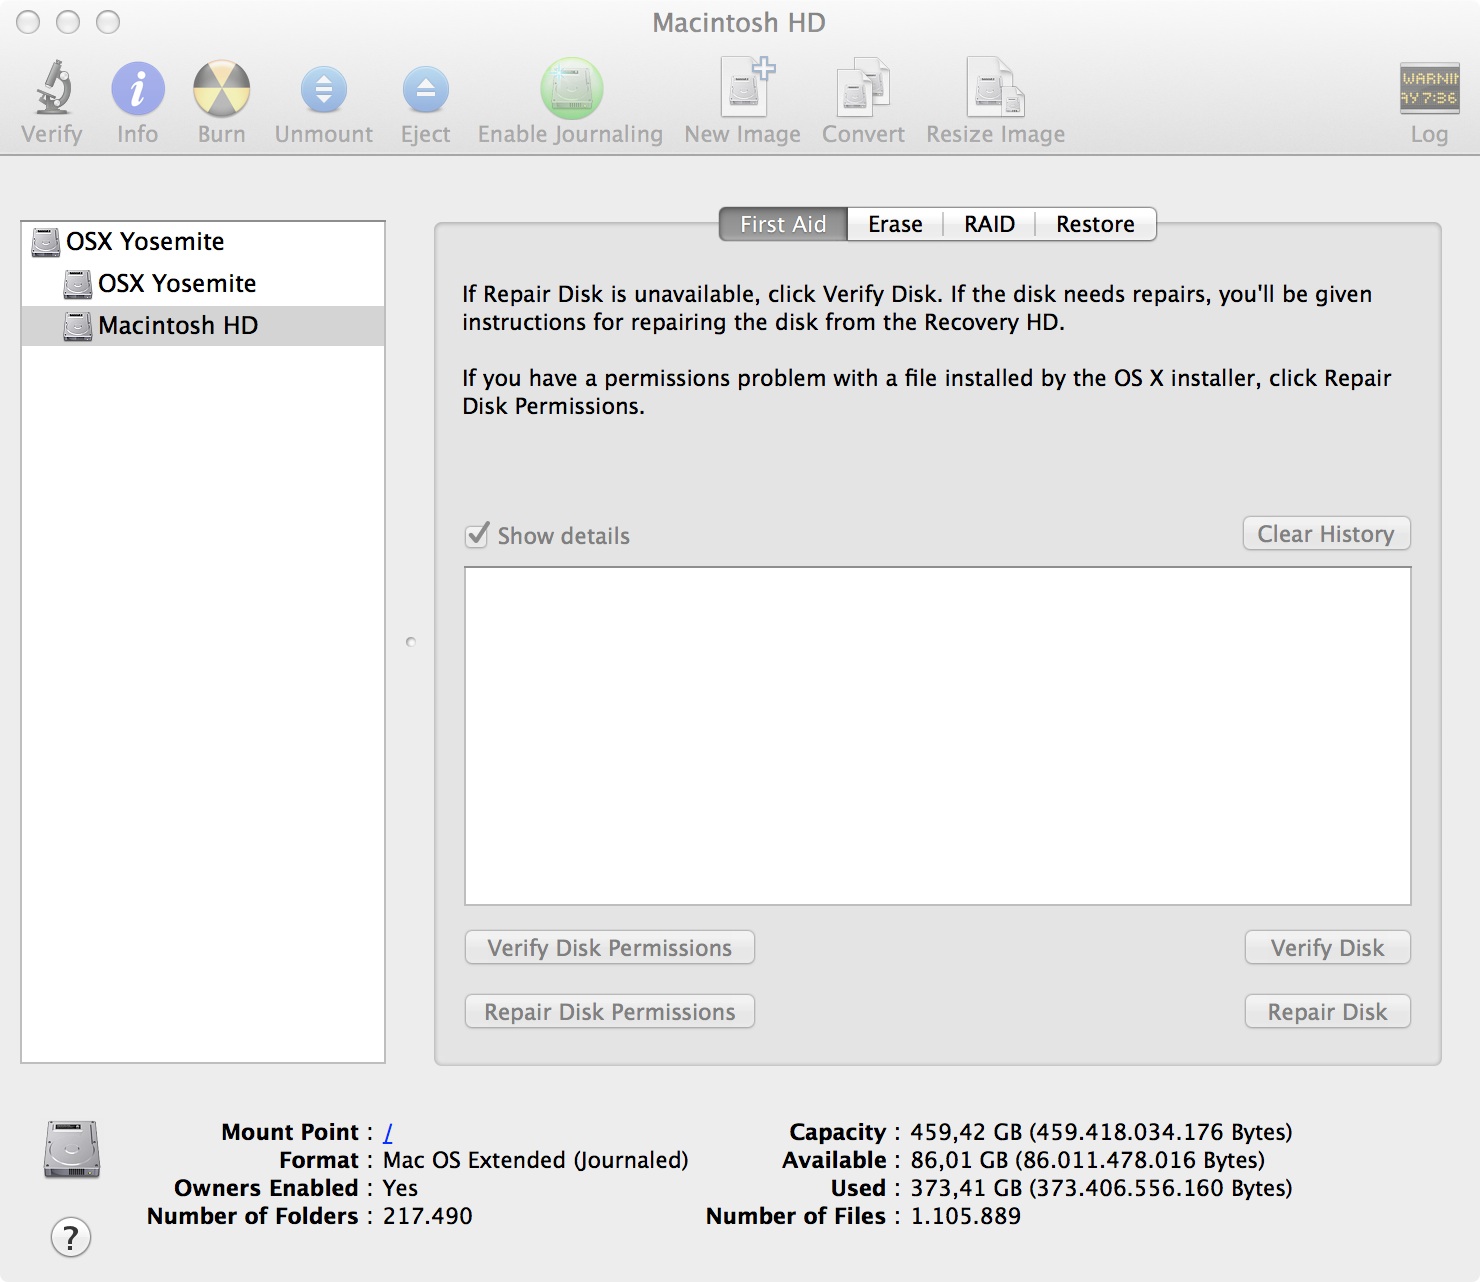
Task: Click the Owners Enabled value Yes
Action: [x=400, y=1188]
